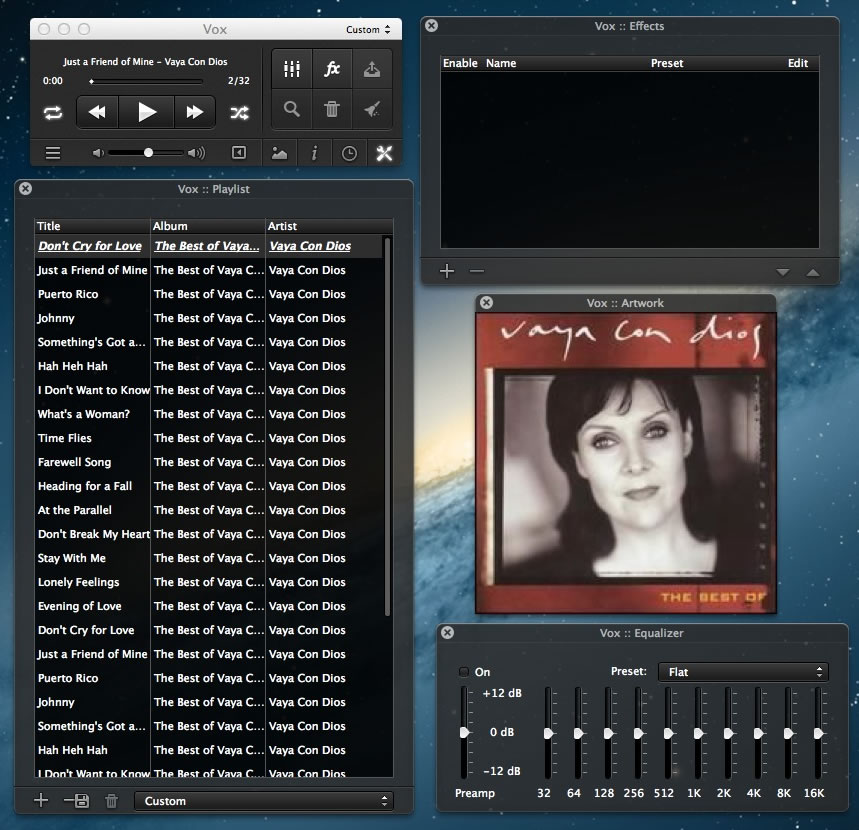Image resolution: width=859 pixels, height=830 pixels.
Task: Click the fx effects icon
Action: [332, 69]
